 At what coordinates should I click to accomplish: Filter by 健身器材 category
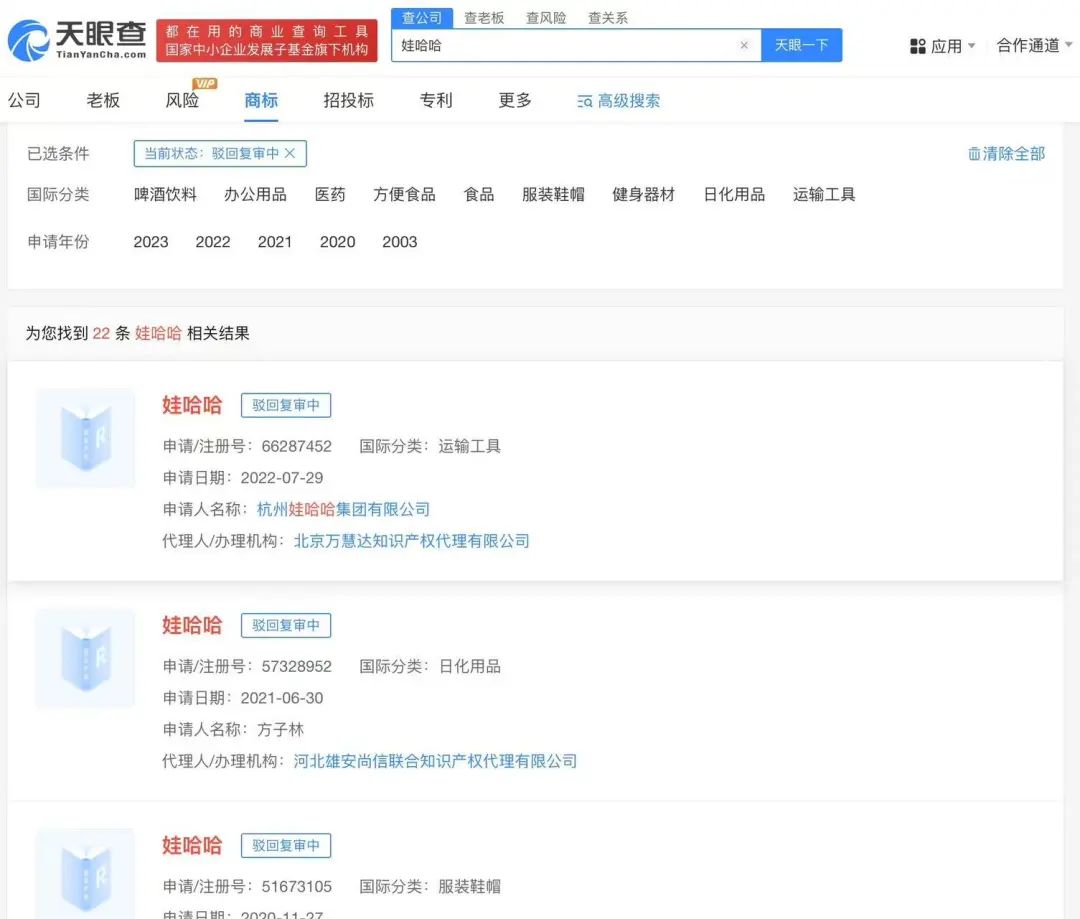point(643,194)
